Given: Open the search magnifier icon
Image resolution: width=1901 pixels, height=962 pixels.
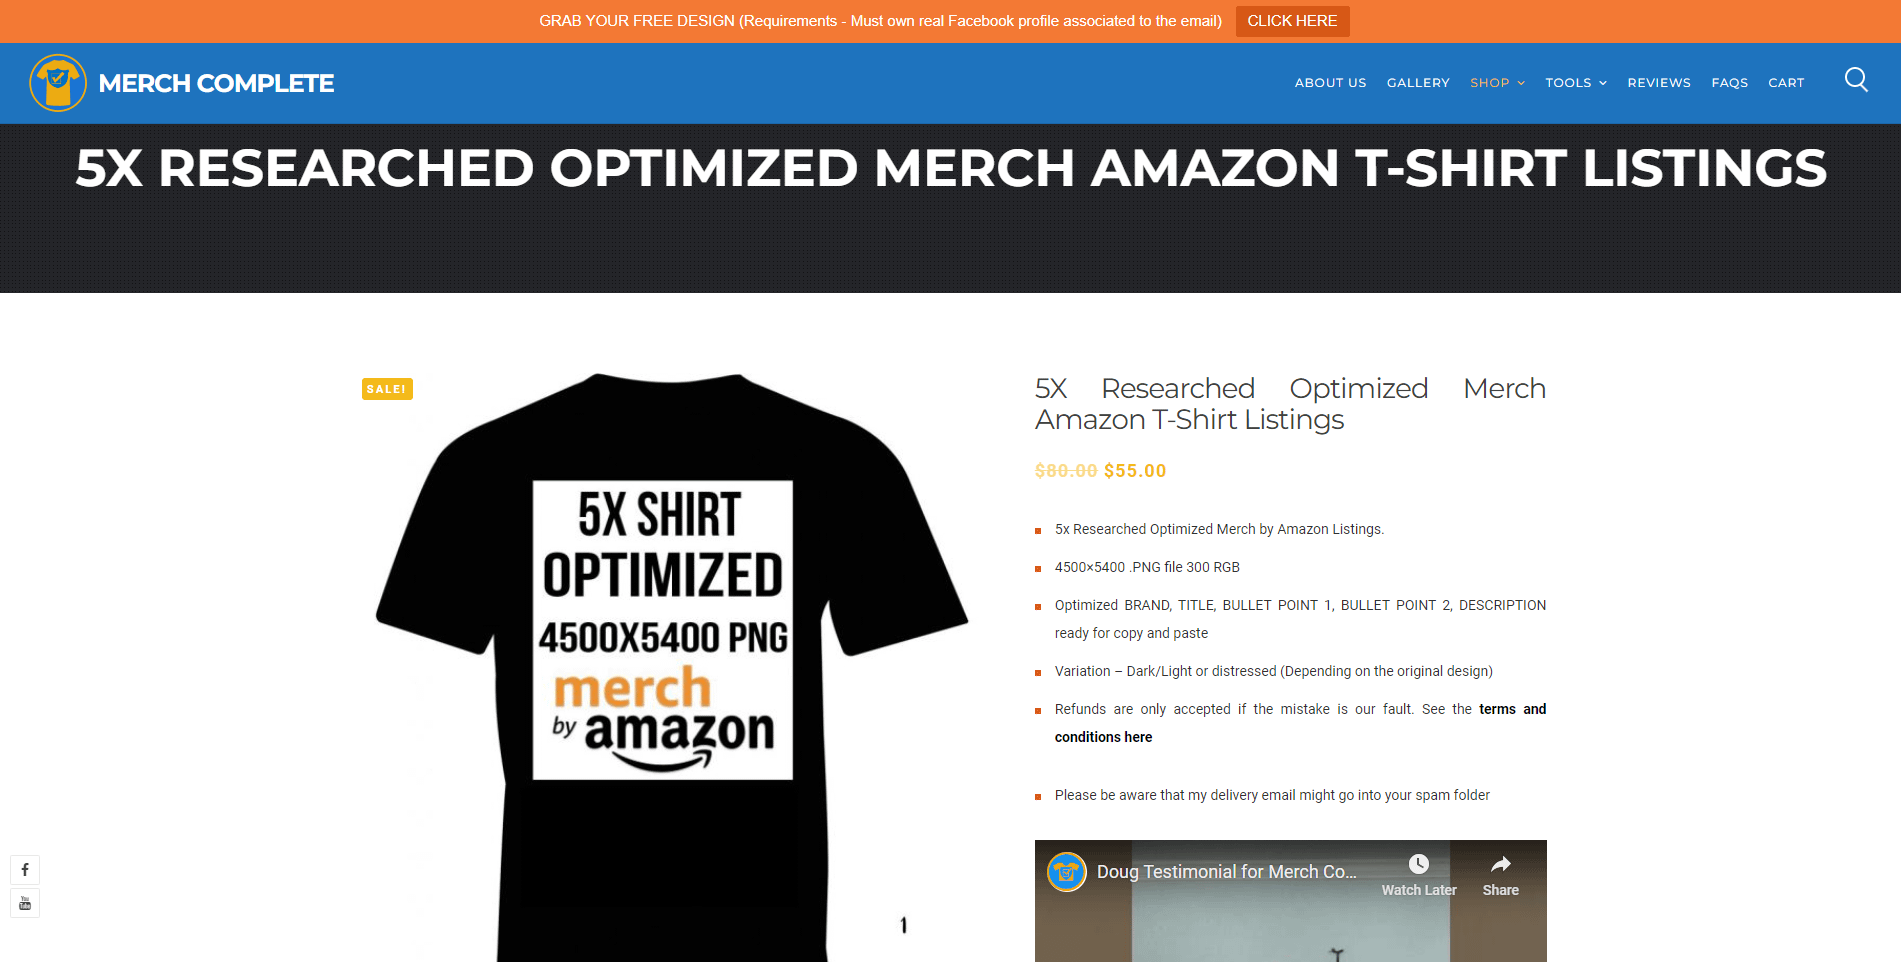Looking at the screenshot, I should [1856, 80].
